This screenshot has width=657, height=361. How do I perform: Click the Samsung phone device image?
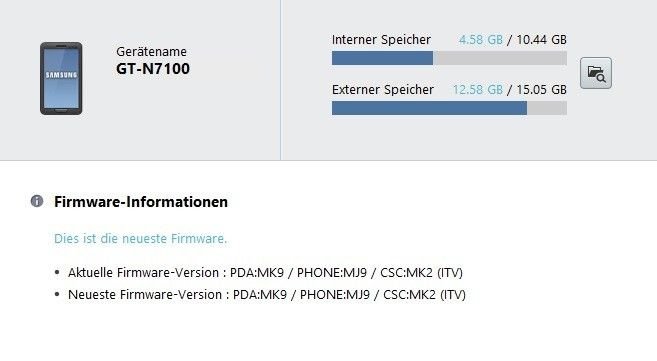61,78
